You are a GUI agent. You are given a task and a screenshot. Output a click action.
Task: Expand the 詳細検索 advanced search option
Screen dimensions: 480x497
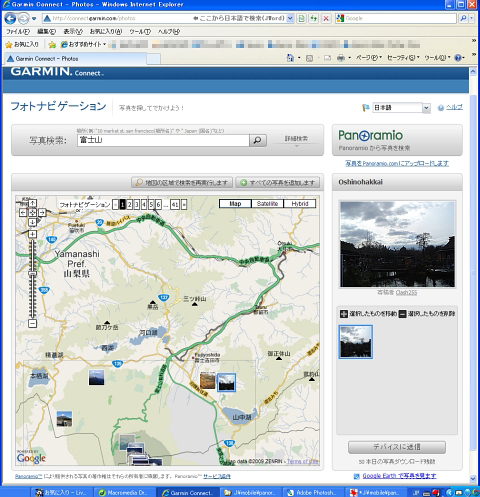tap(296, 140)
